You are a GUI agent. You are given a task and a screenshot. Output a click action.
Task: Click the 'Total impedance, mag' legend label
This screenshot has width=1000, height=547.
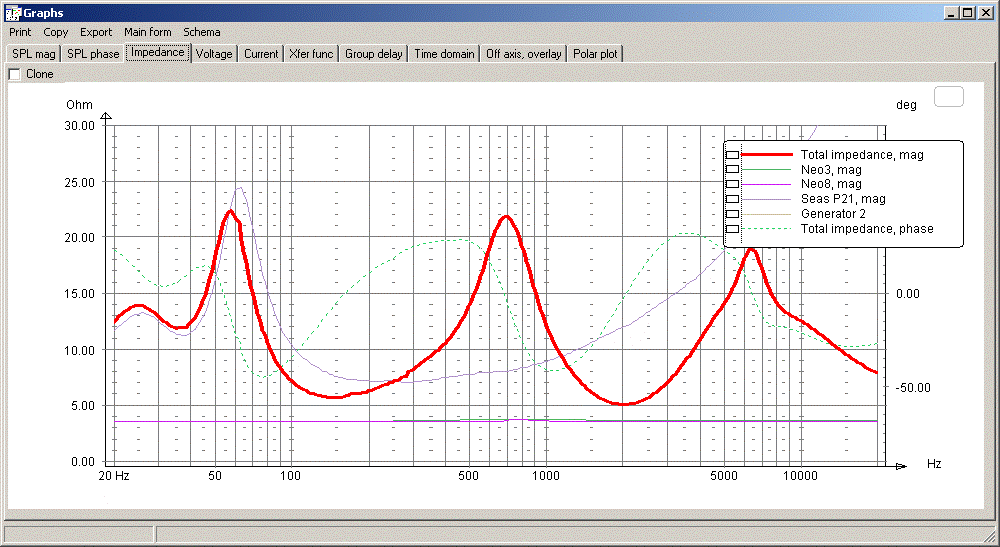(862, 155)
